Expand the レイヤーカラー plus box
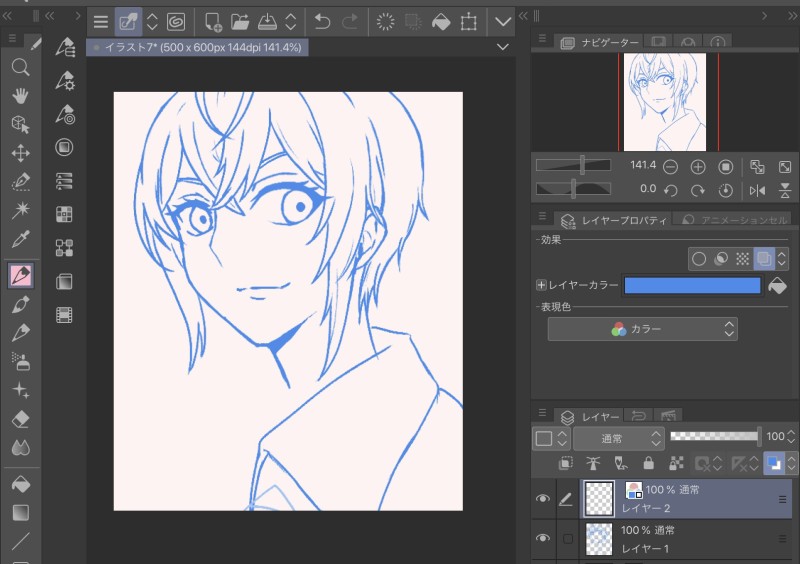 pos(541,285)
